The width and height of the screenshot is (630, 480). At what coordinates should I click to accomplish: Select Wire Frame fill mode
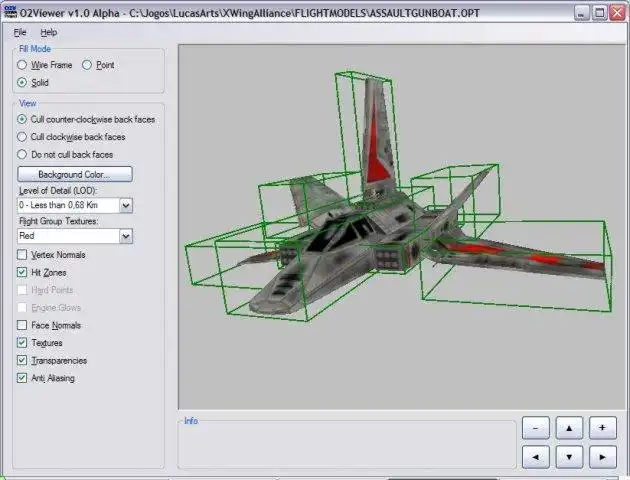point(22,65)
